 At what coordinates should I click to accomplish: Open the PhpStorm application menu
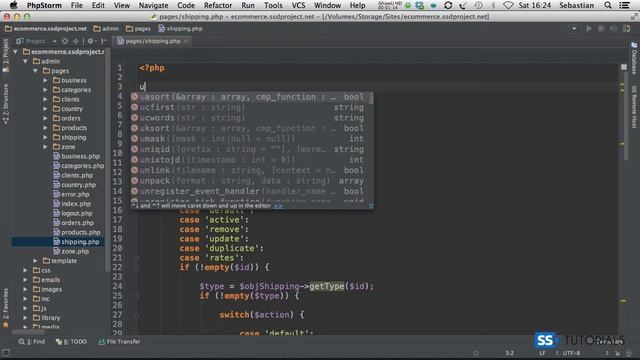[x=44, y=5]
